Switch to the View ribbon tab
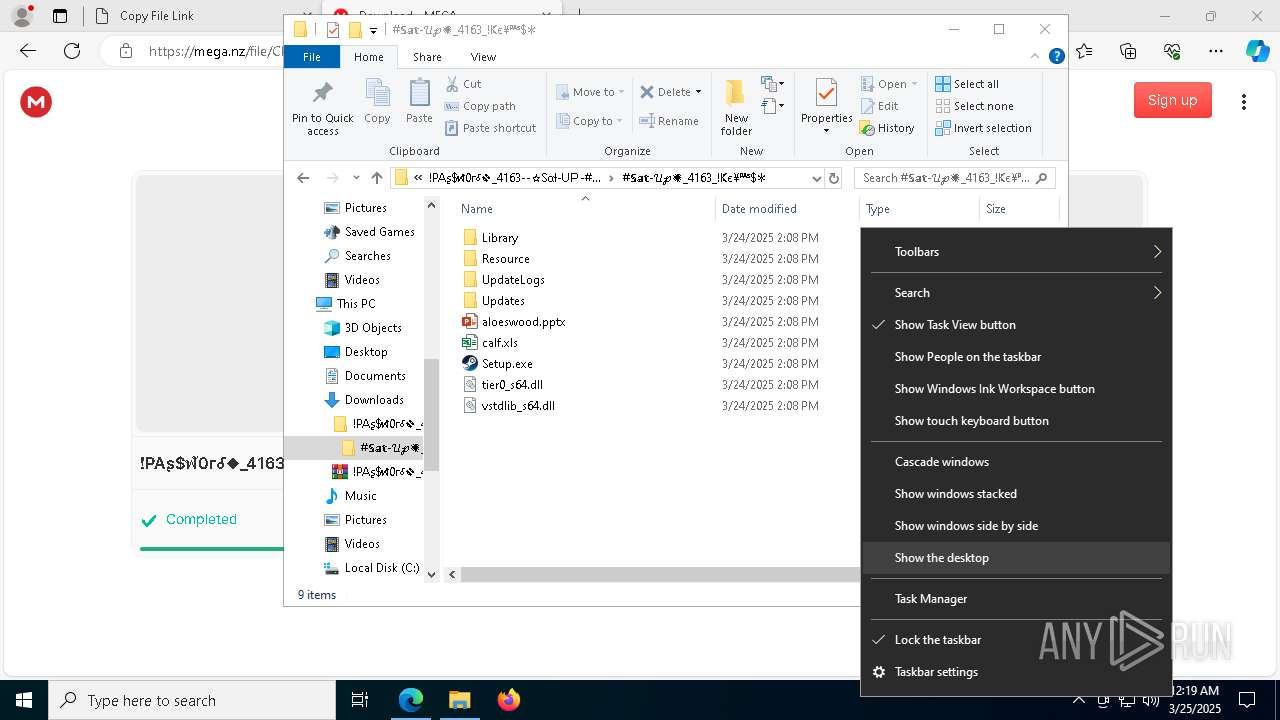Screen dimensions: 1280x720 pyautogui.click(x=483, y=57)
